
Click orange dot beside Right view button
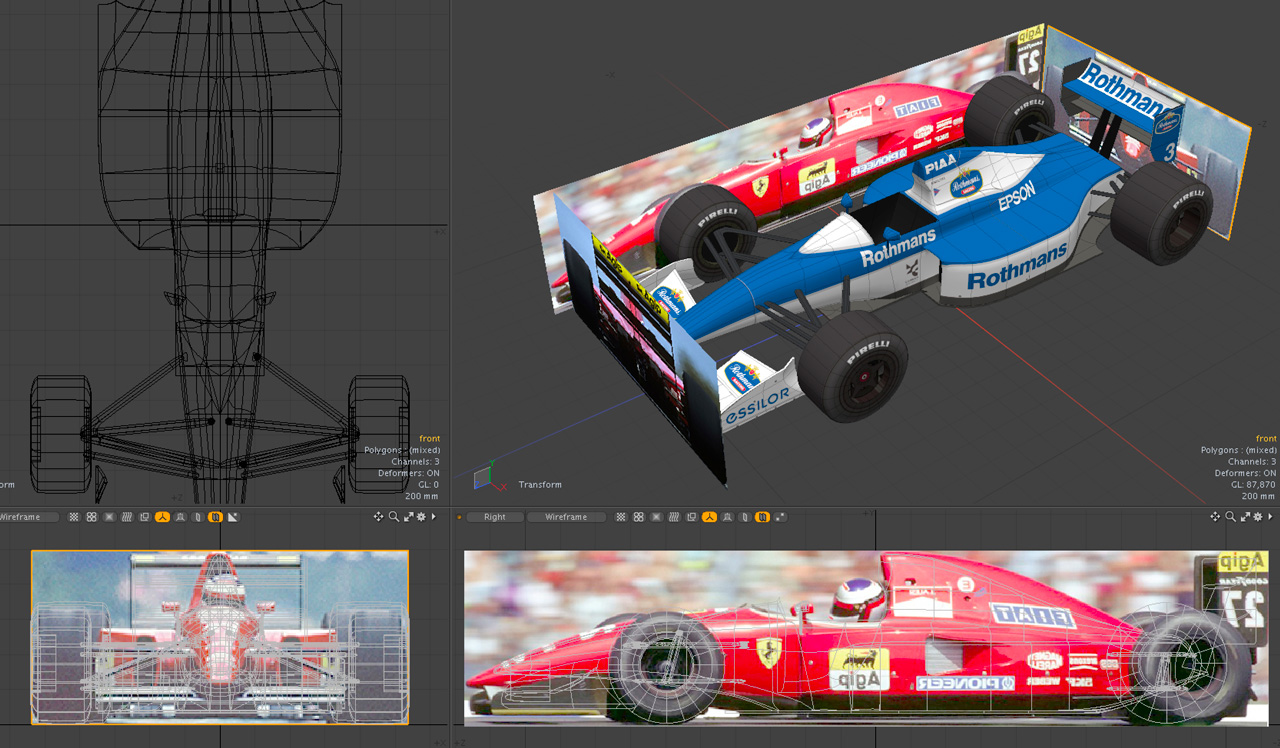click(459, 517)
